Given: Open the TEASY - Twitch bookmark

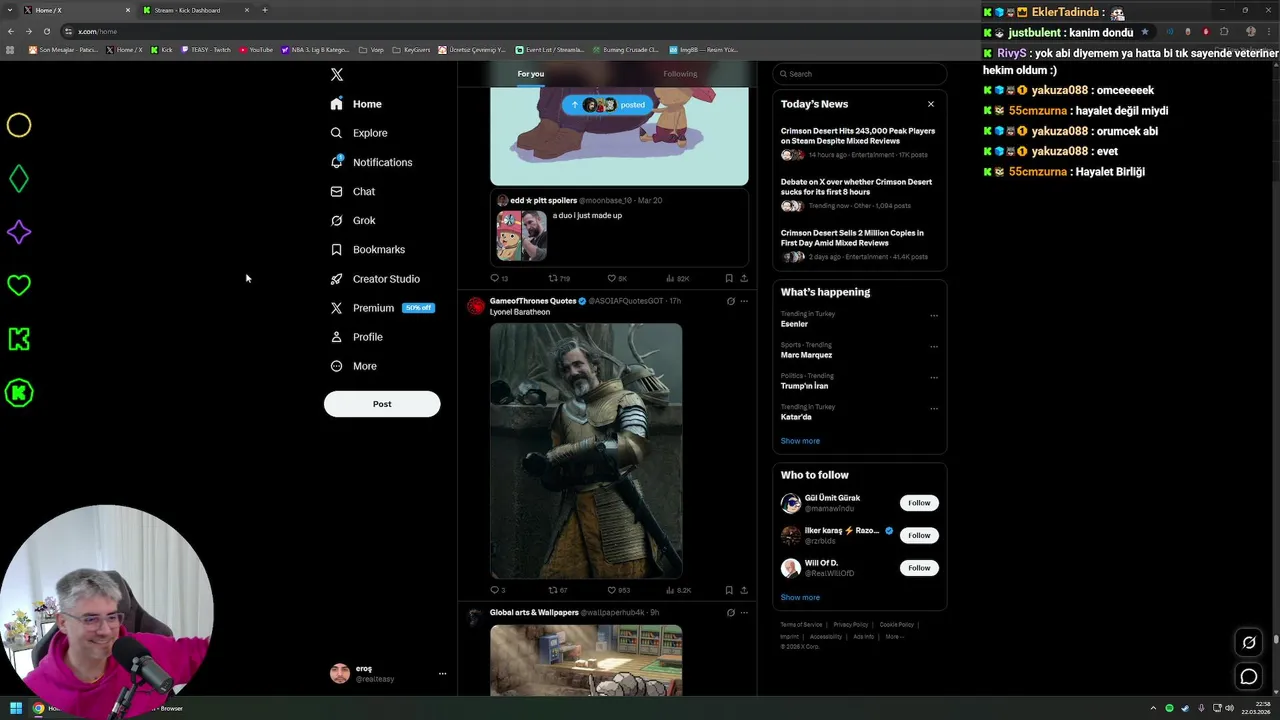Looking at the screenshot, I should pos(206,49).
